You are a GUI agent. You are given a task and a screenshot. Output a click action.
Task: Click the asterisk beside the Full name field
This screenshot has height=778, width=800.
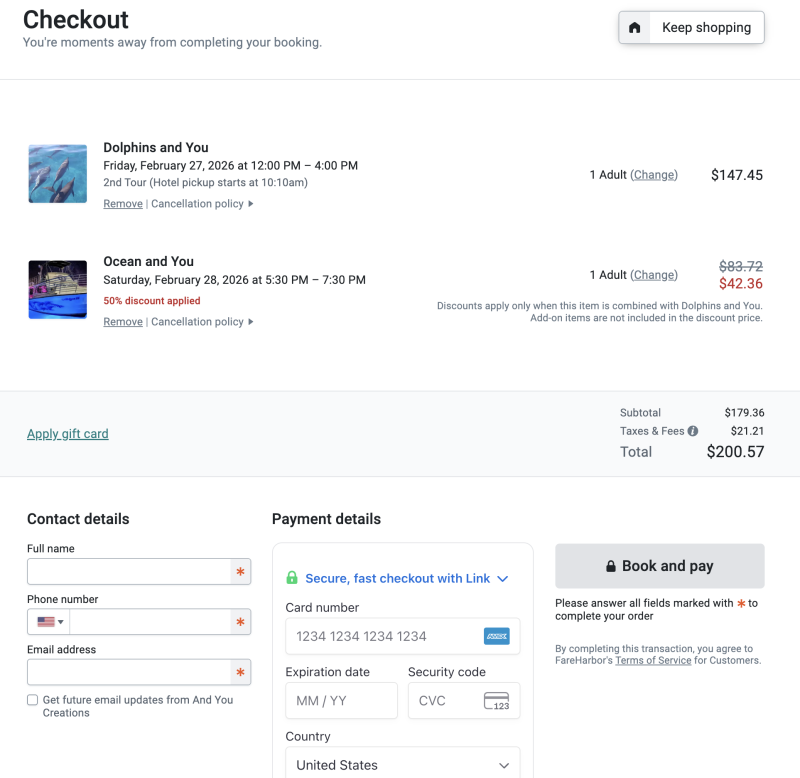(240, 571)
